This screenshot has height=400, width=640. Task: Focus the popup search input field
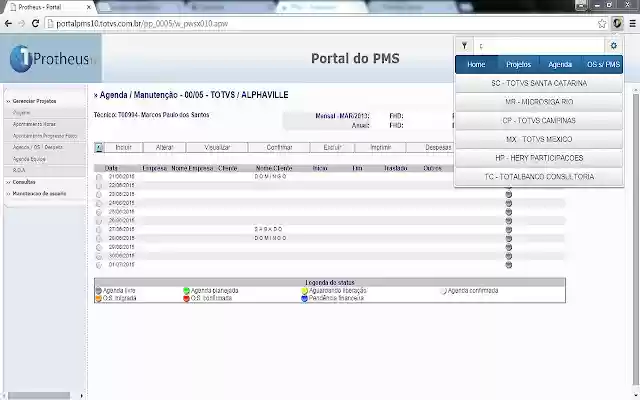pyautogui.click(x=539, y=46)
